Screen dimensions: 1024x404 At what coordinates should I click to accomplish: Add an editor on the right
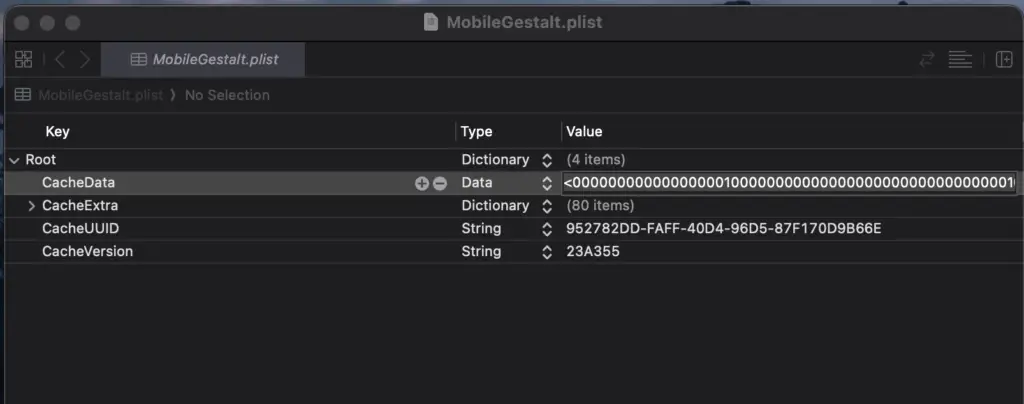click(x=1004, y=59)
